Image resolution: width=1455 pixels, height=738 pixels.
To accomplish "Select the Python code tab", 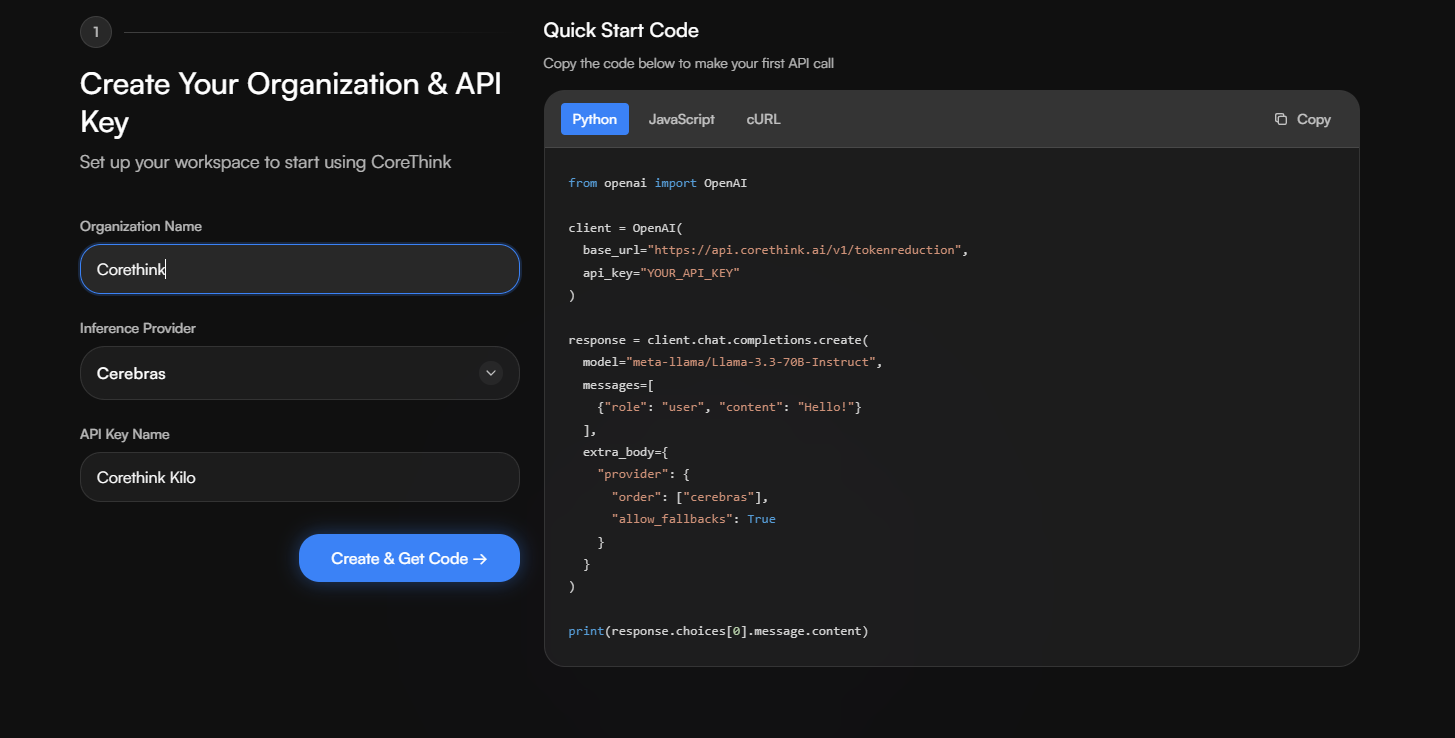I will (x=595, y=119).
